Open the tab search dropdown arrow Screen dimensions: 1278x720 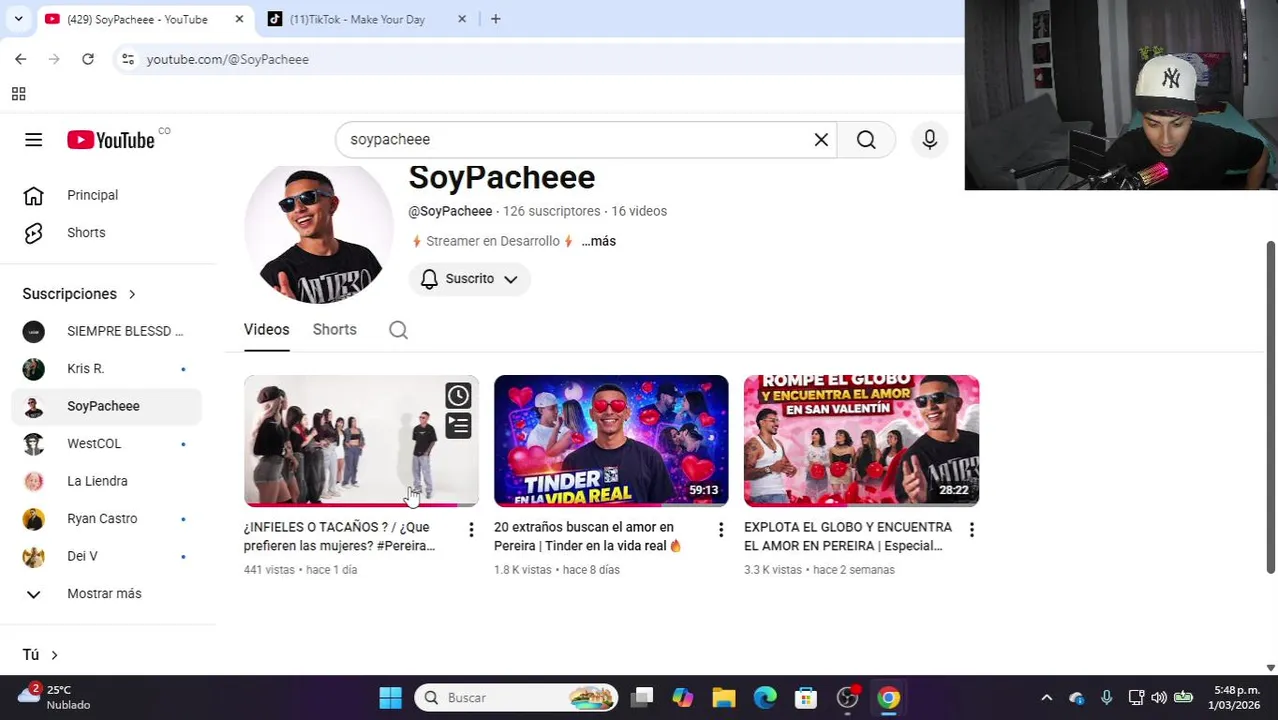pyautogui.click(x=18, y=19)
